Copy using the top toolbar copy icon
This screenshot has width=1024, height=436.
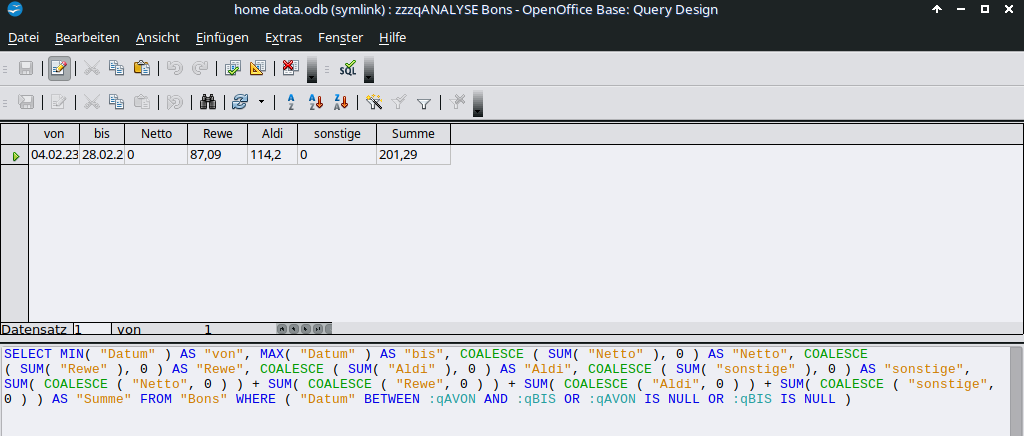(116, 69)
